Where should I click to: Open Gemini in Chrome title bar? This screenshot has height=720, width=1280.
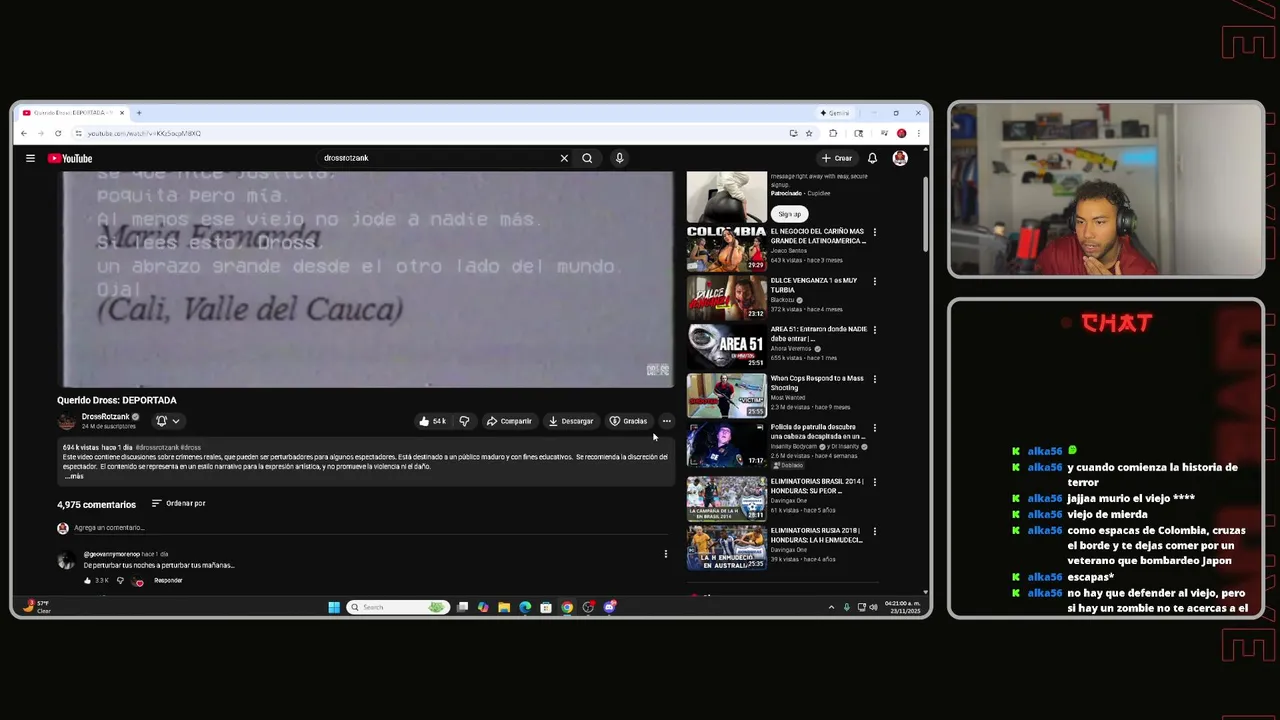[x=835, y=113]
